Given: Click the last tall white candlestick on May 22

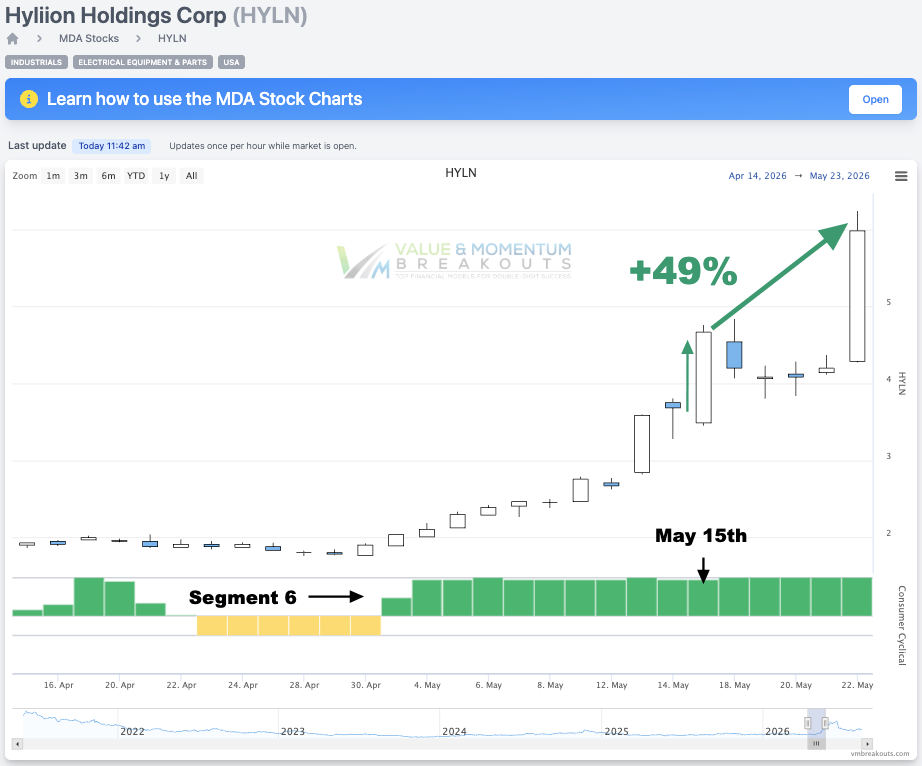Looking at the screenshot, I should point(857,296).
